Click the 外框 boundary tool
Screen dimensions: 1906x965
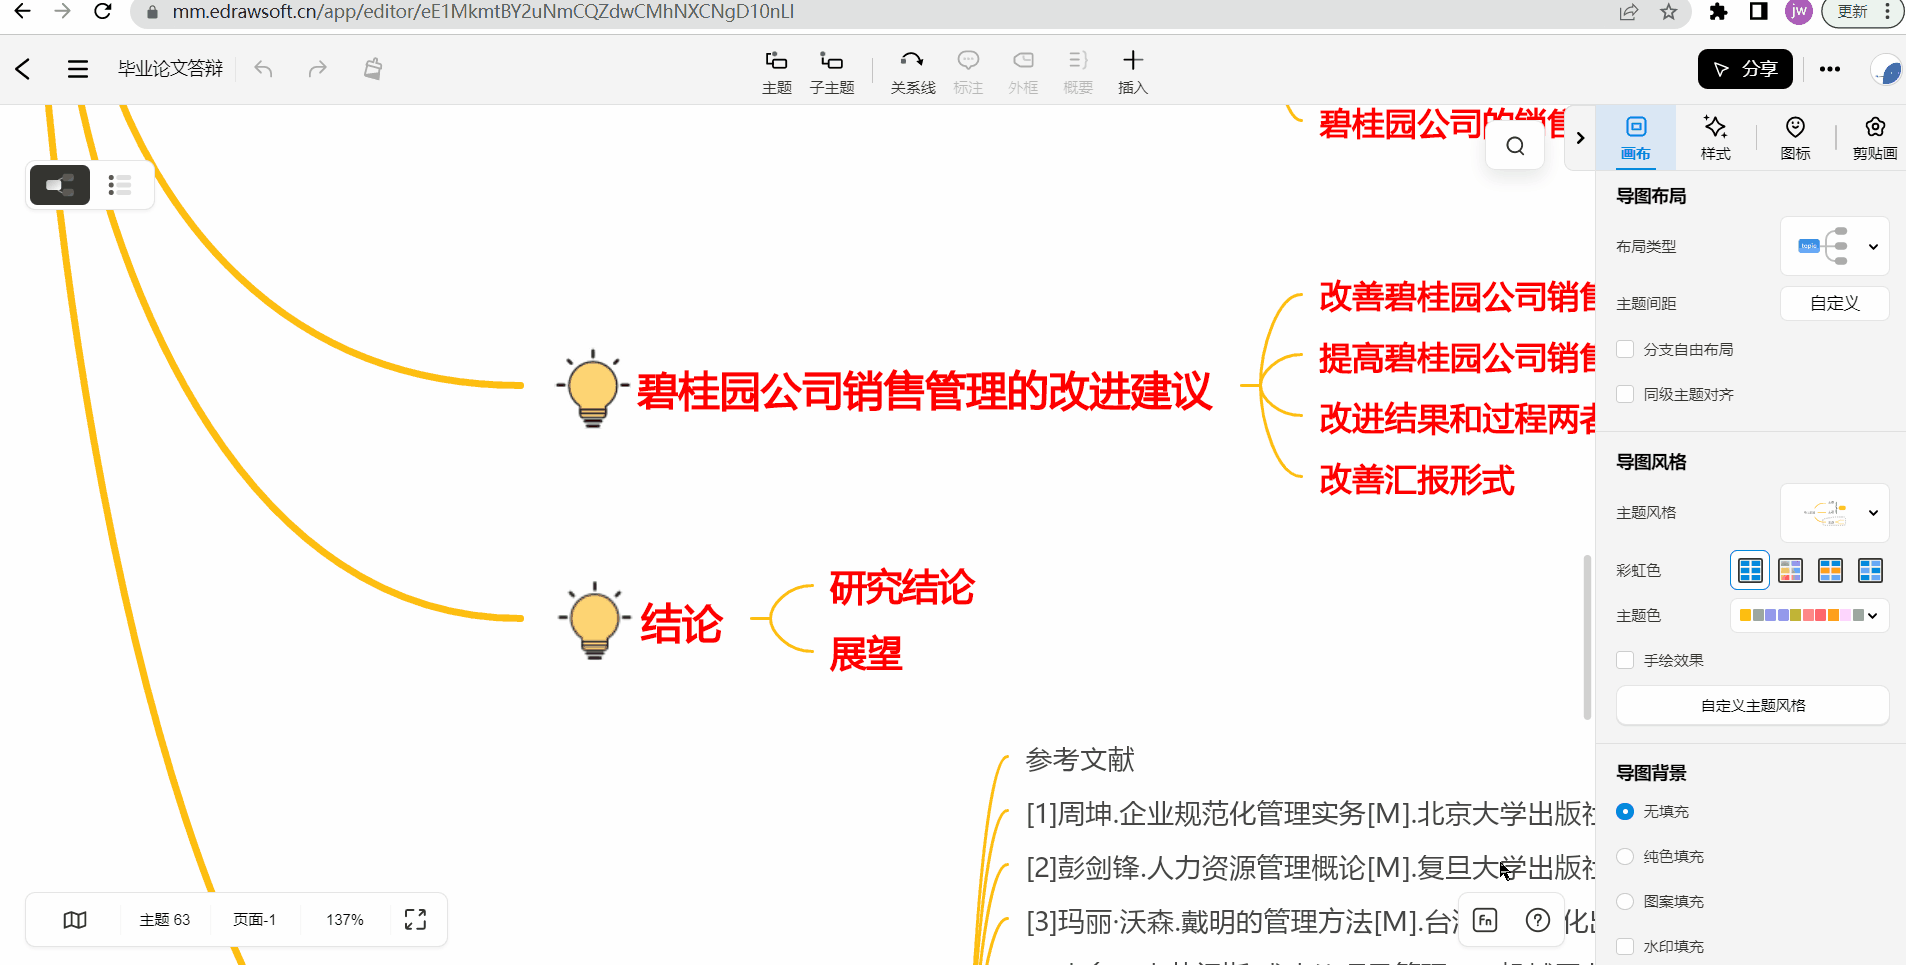(x=1023, y=72)
